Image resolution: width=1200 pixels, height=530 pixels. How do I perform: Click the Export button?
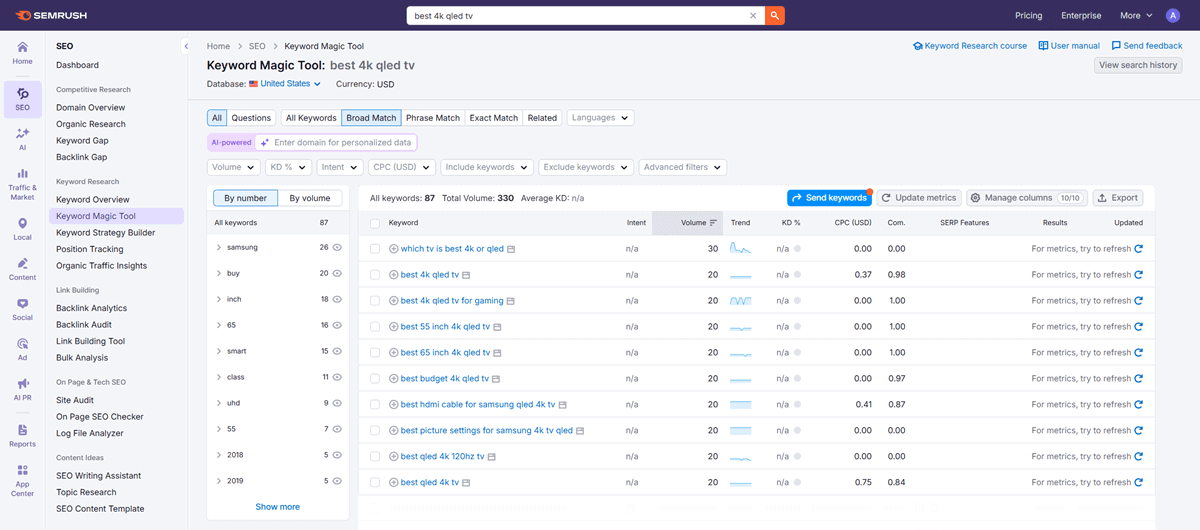pyautogui.click(x=1117, y=198)
